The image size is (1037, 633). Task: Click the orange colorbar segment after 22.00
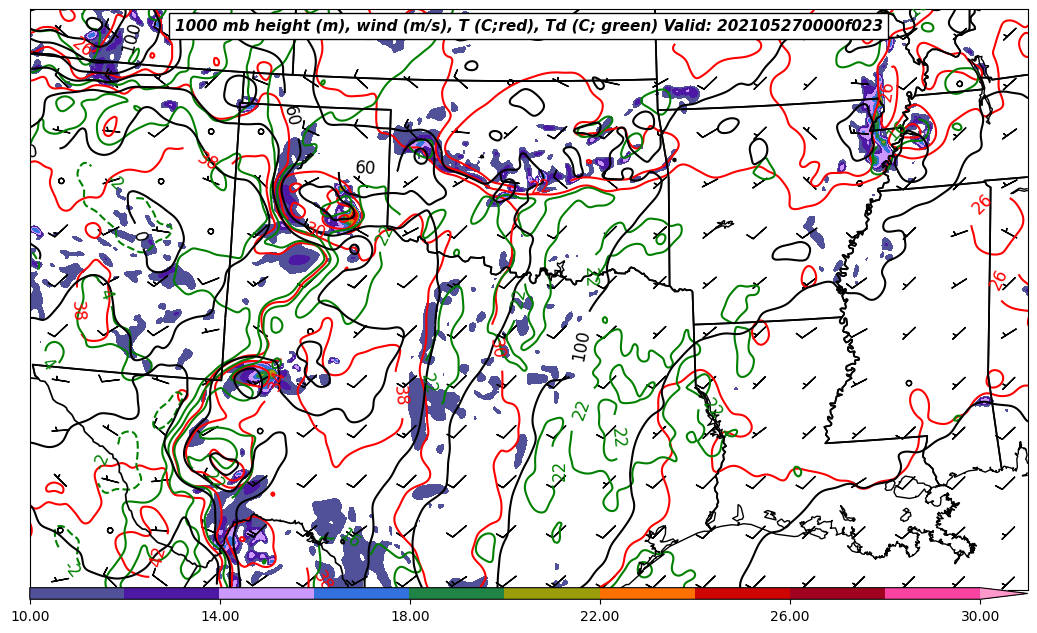[647, 593]
